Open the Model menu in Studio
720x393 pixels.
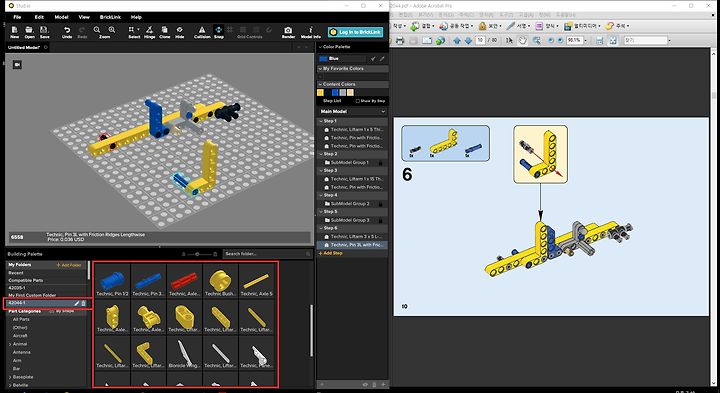coord(62,17)
